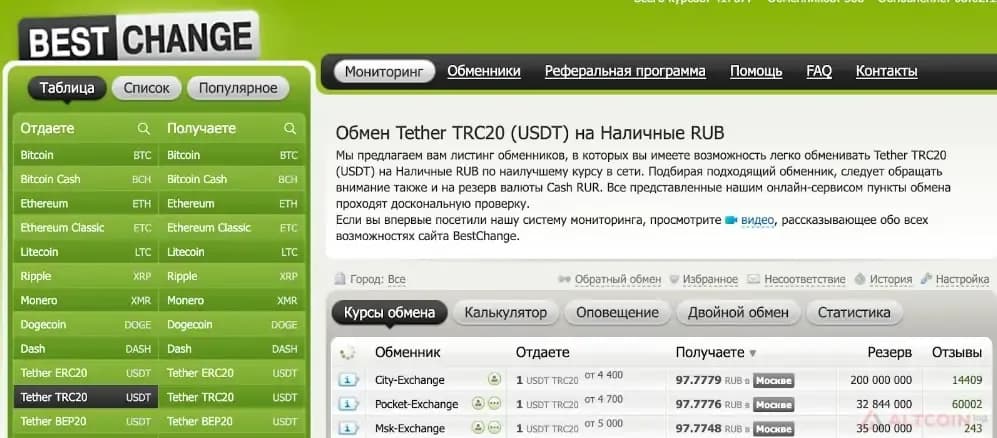Click the info icon for Pocket-Exchange

348,404
